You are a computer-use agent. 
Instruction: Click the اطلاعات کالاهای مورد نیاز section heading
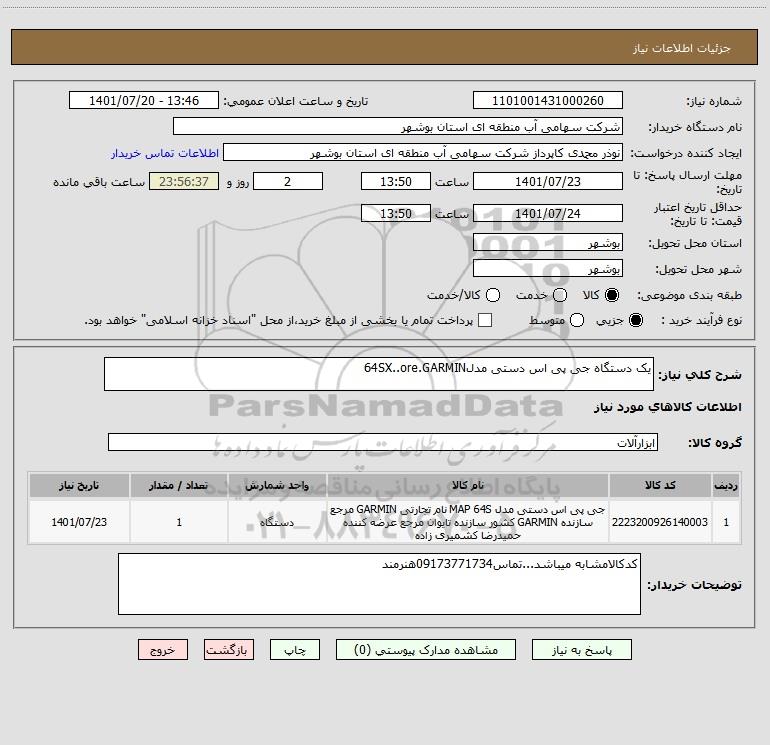(667, 407)
